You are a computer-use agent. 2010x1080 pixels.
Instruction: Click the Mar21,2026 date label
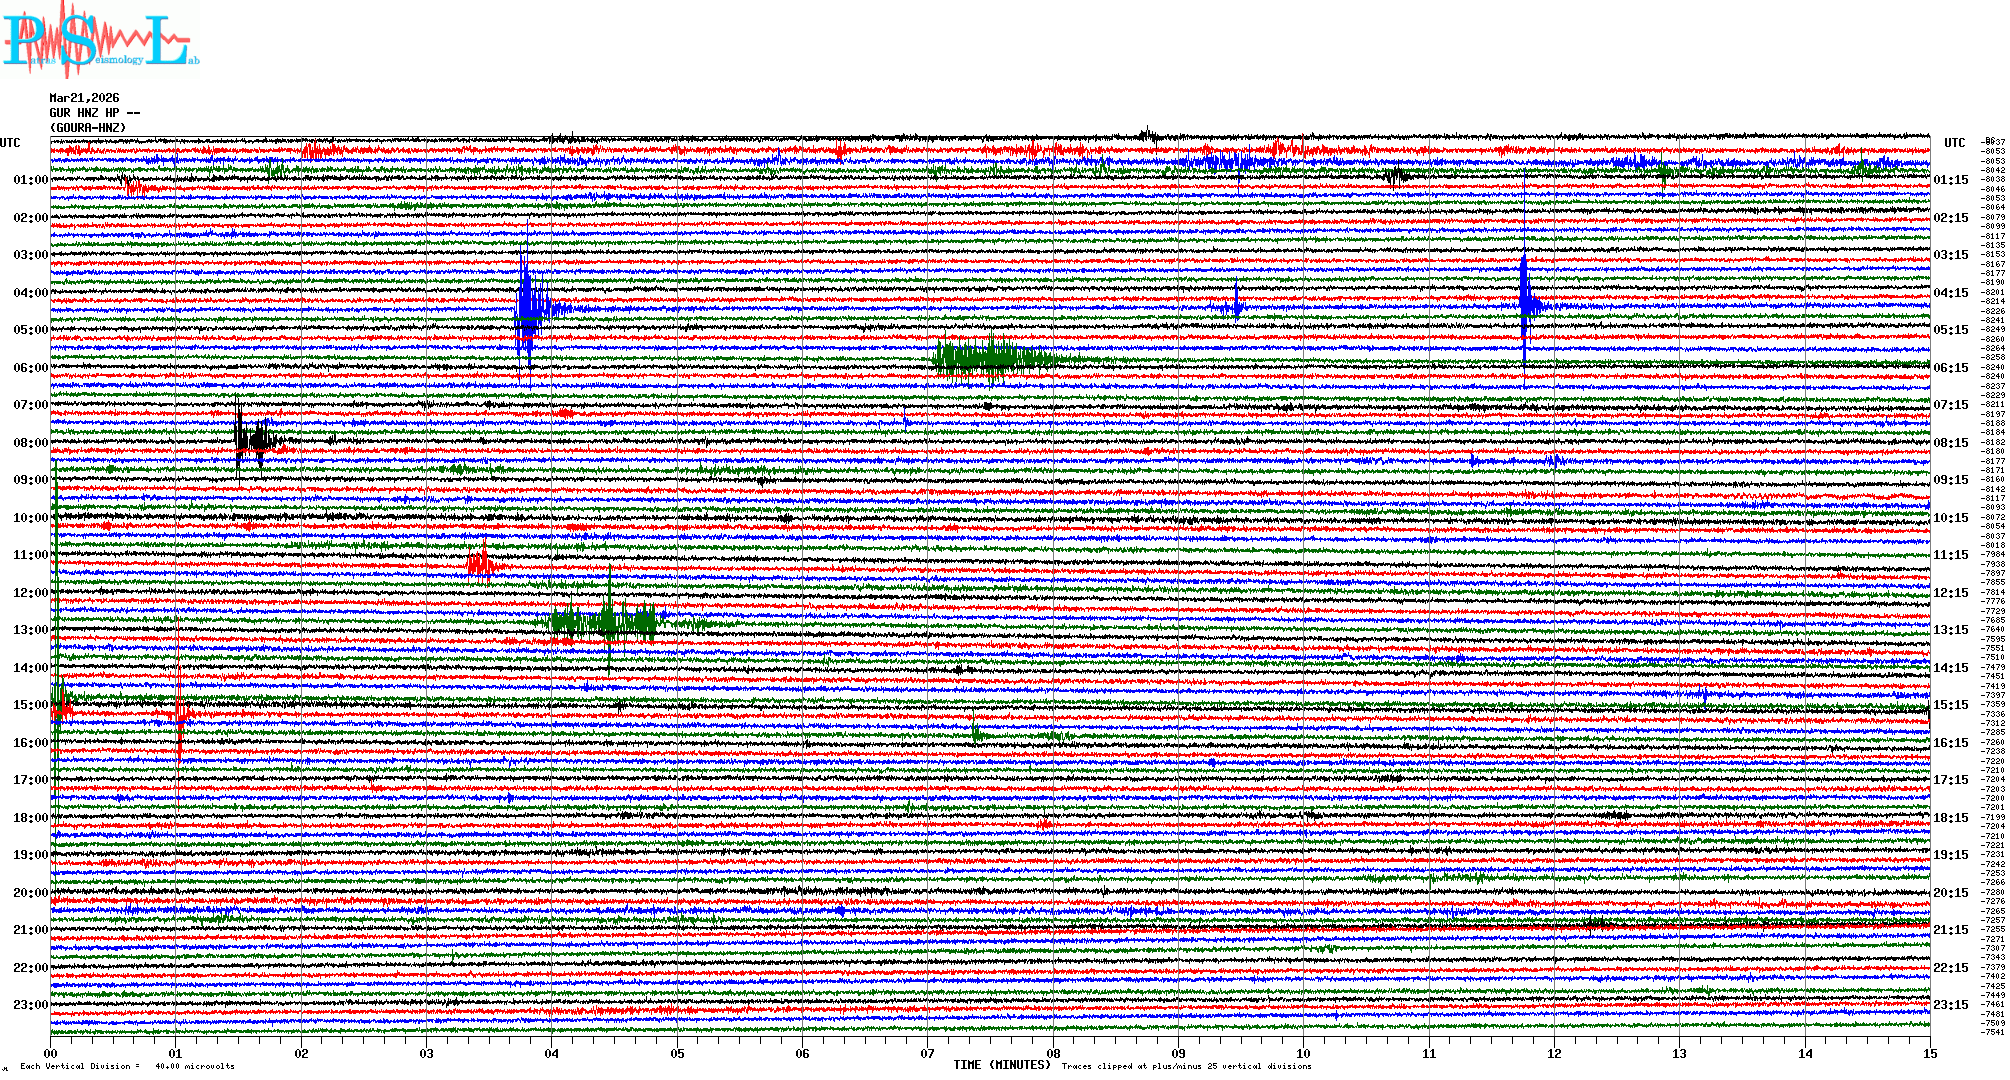pyautogui.click(x=84, y=98)
